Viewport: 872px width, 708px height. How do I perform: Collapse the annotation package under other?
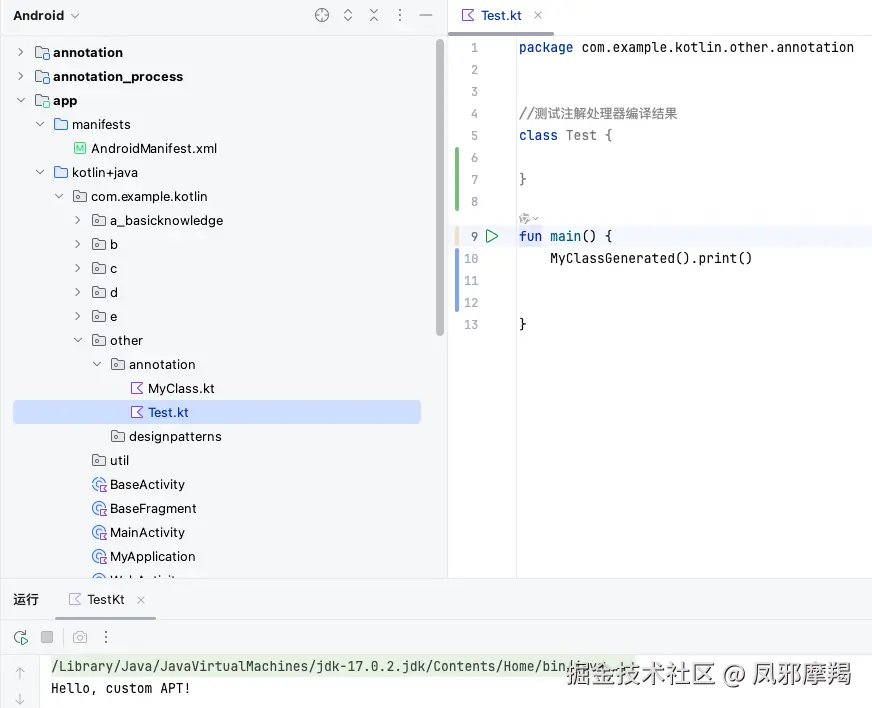(97, 364)
